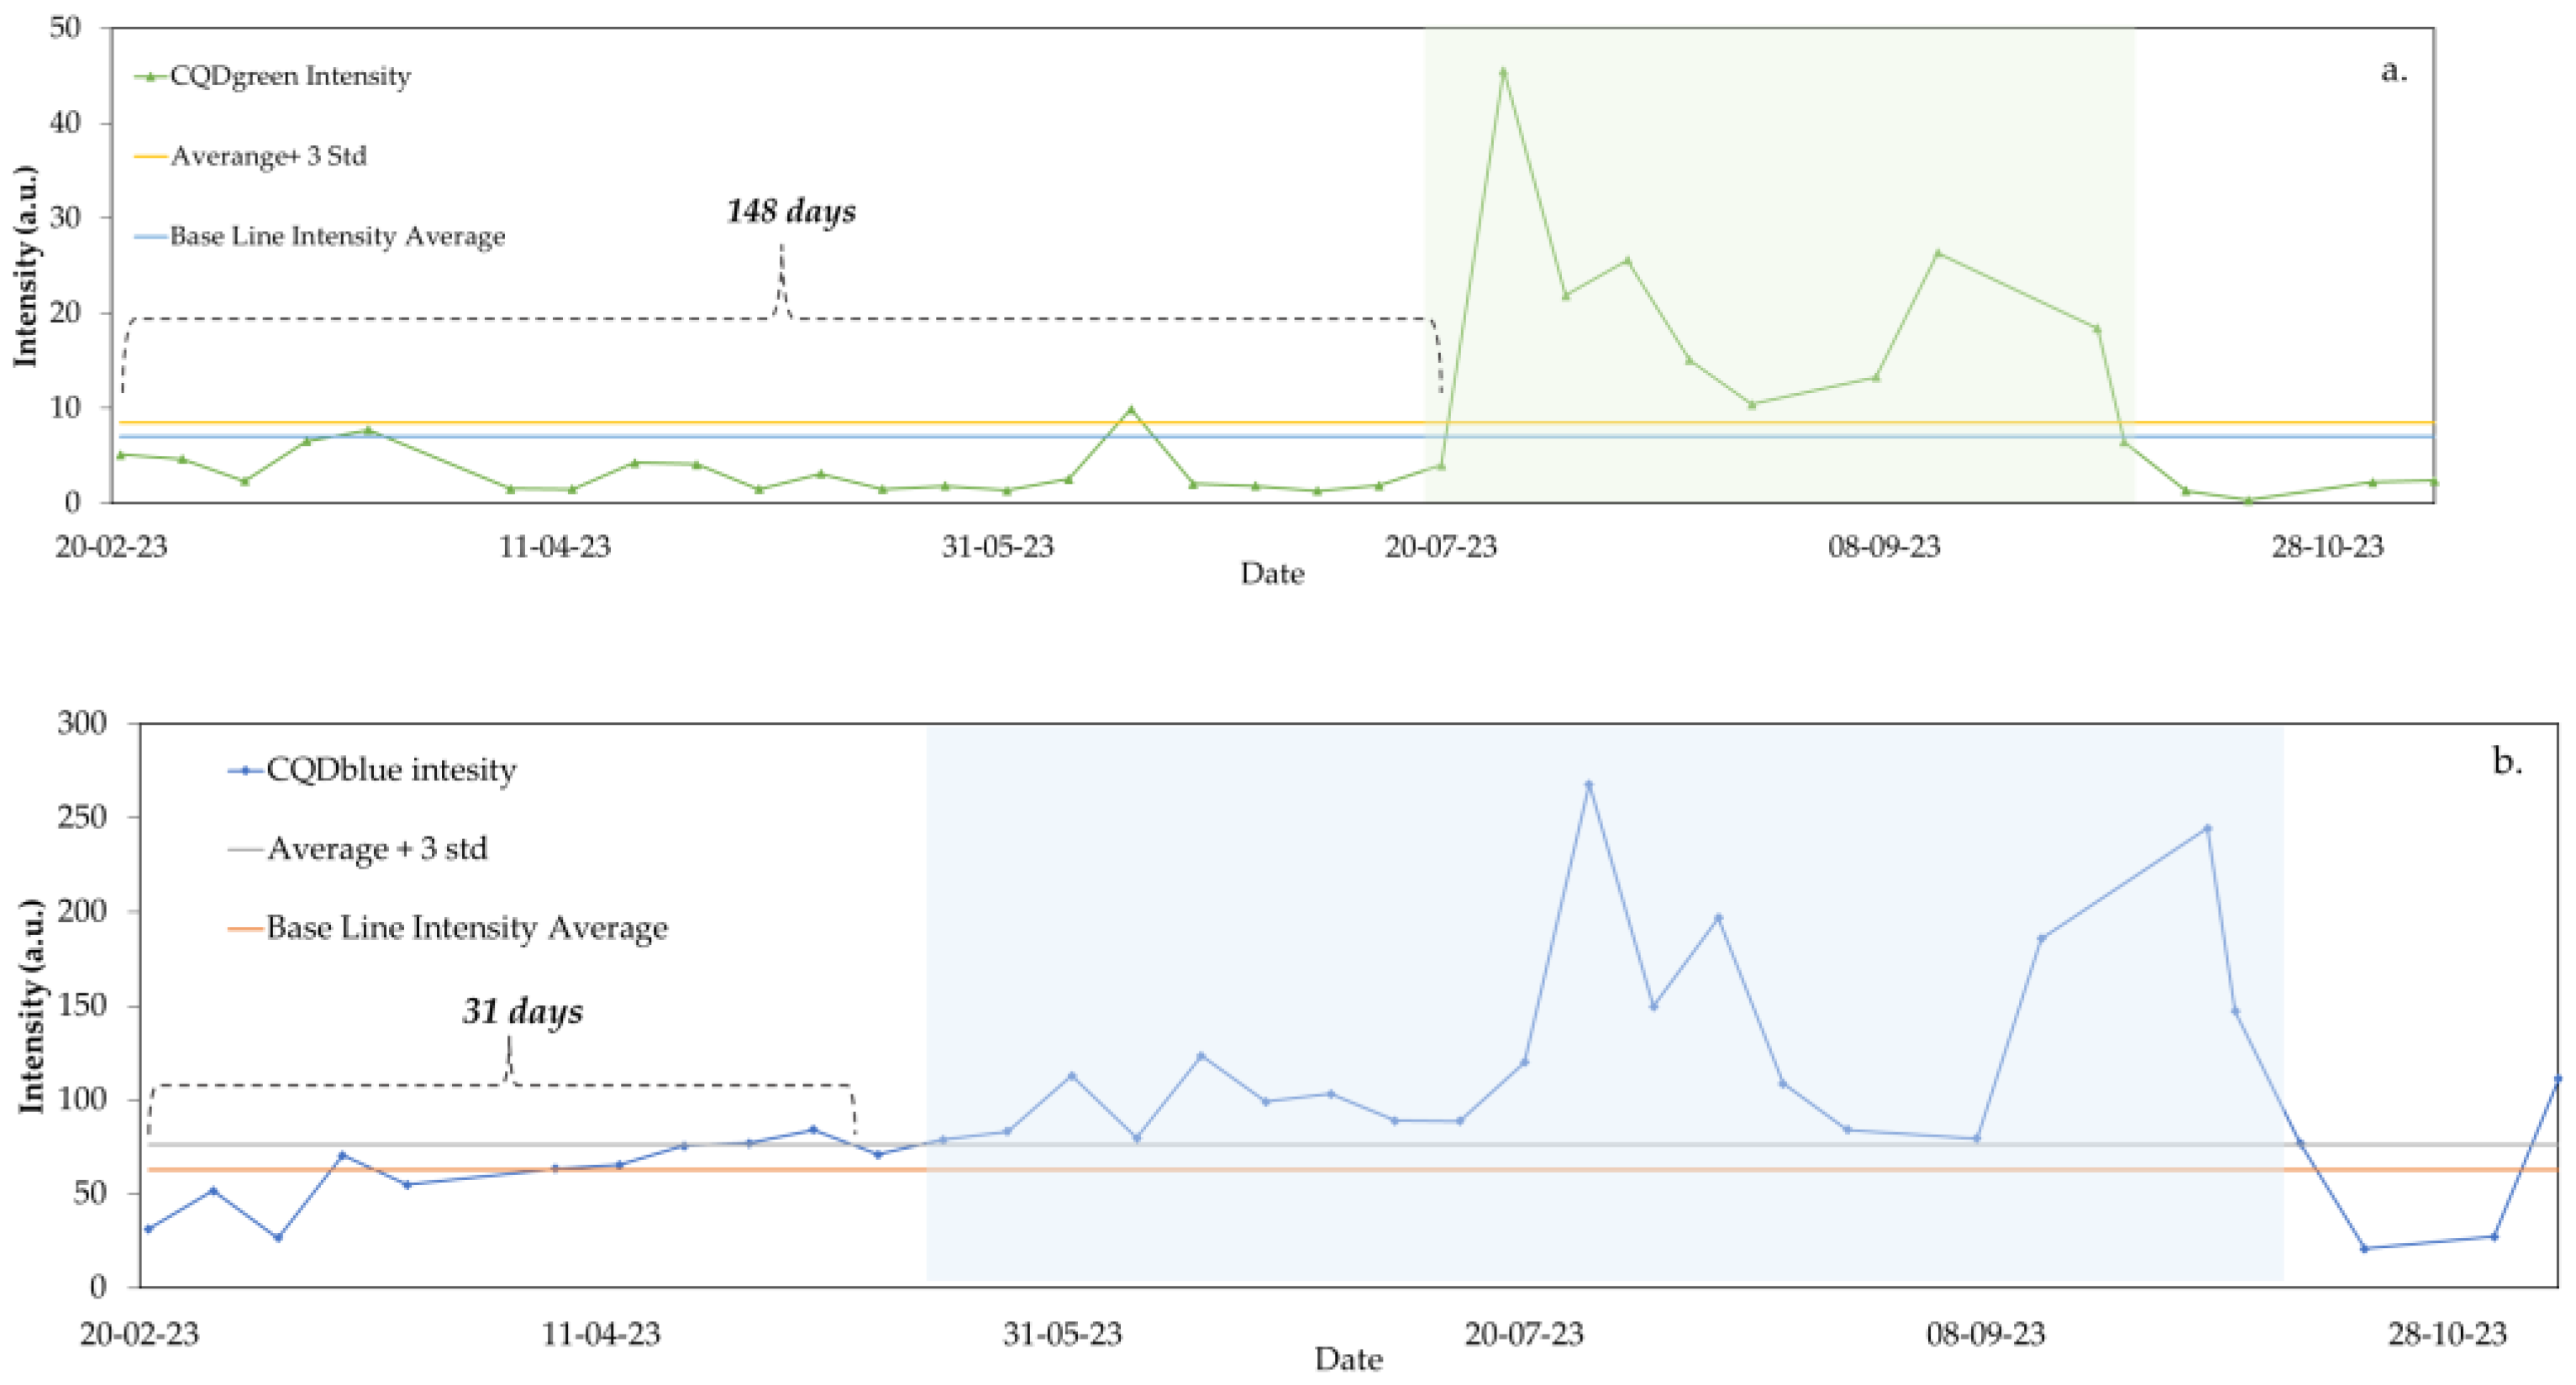Click the 08-09-23 date tick on blue chart
This screenshot has height=1385, width=2576.
point(1985,1333)
